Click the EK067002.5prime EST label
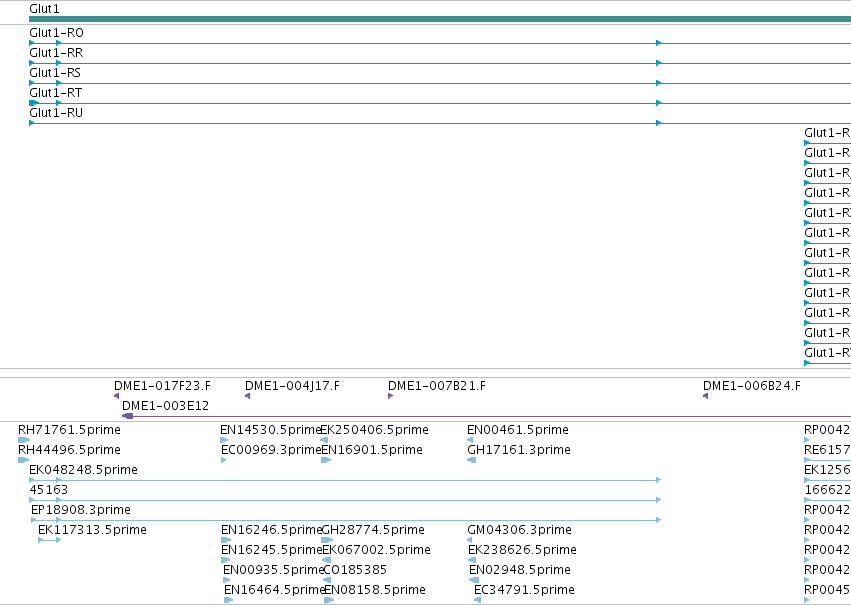Screen dimensions: 851x605 click(x=377, y=551)
